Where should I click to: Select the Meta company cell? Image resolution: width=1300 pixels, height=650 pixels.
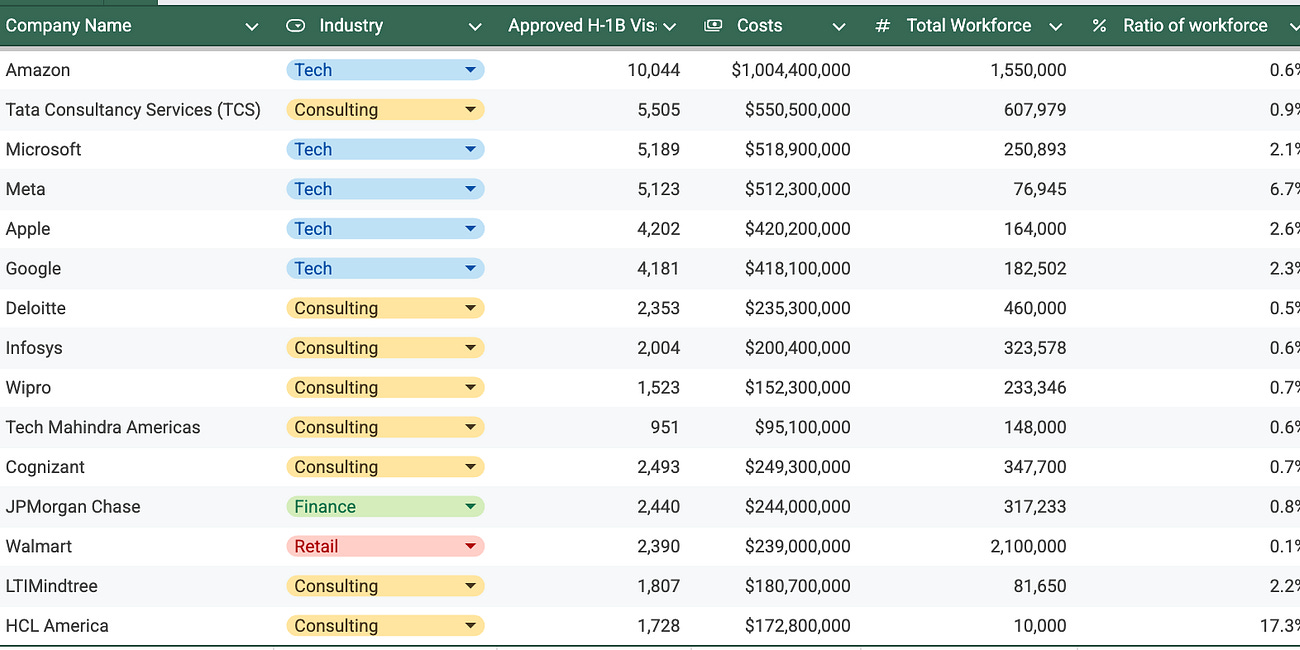(136, 189)
